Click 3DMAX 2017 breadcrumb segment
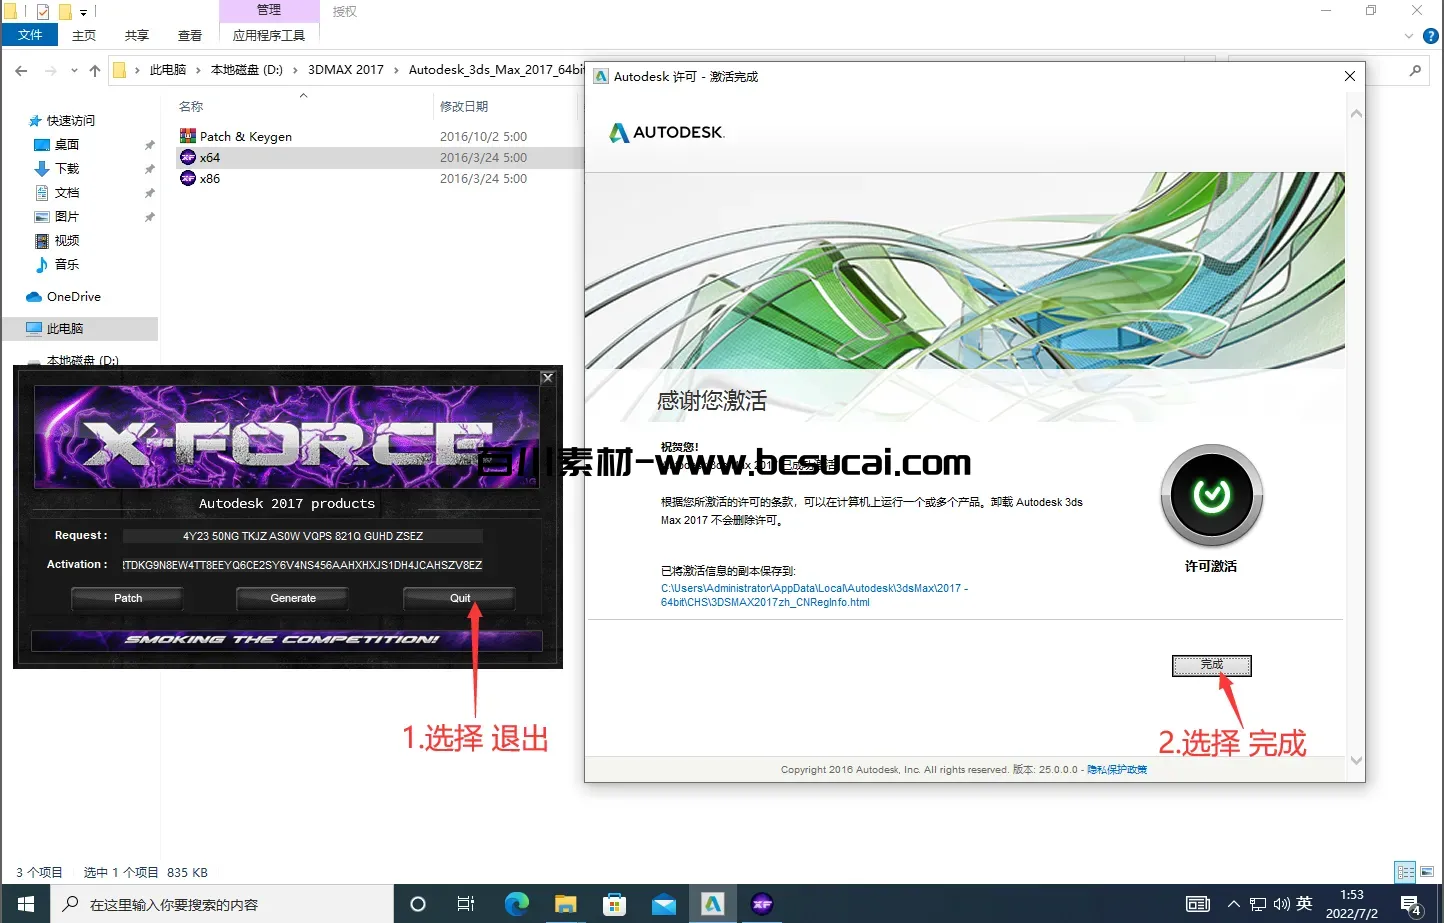This screenshot has width=1444, height=923. click(x=345, y=70)
